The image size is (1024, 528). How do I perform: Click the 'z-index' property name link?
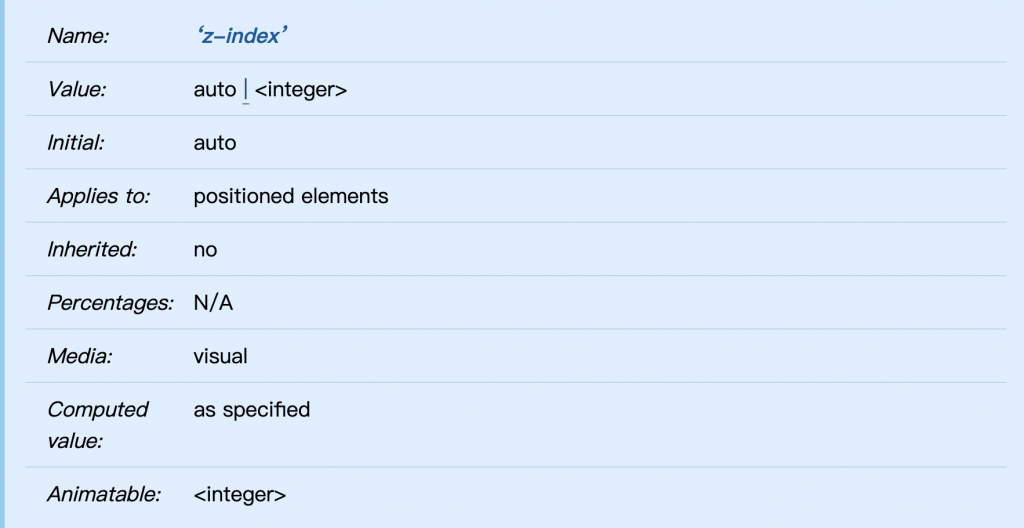(243, 36)
